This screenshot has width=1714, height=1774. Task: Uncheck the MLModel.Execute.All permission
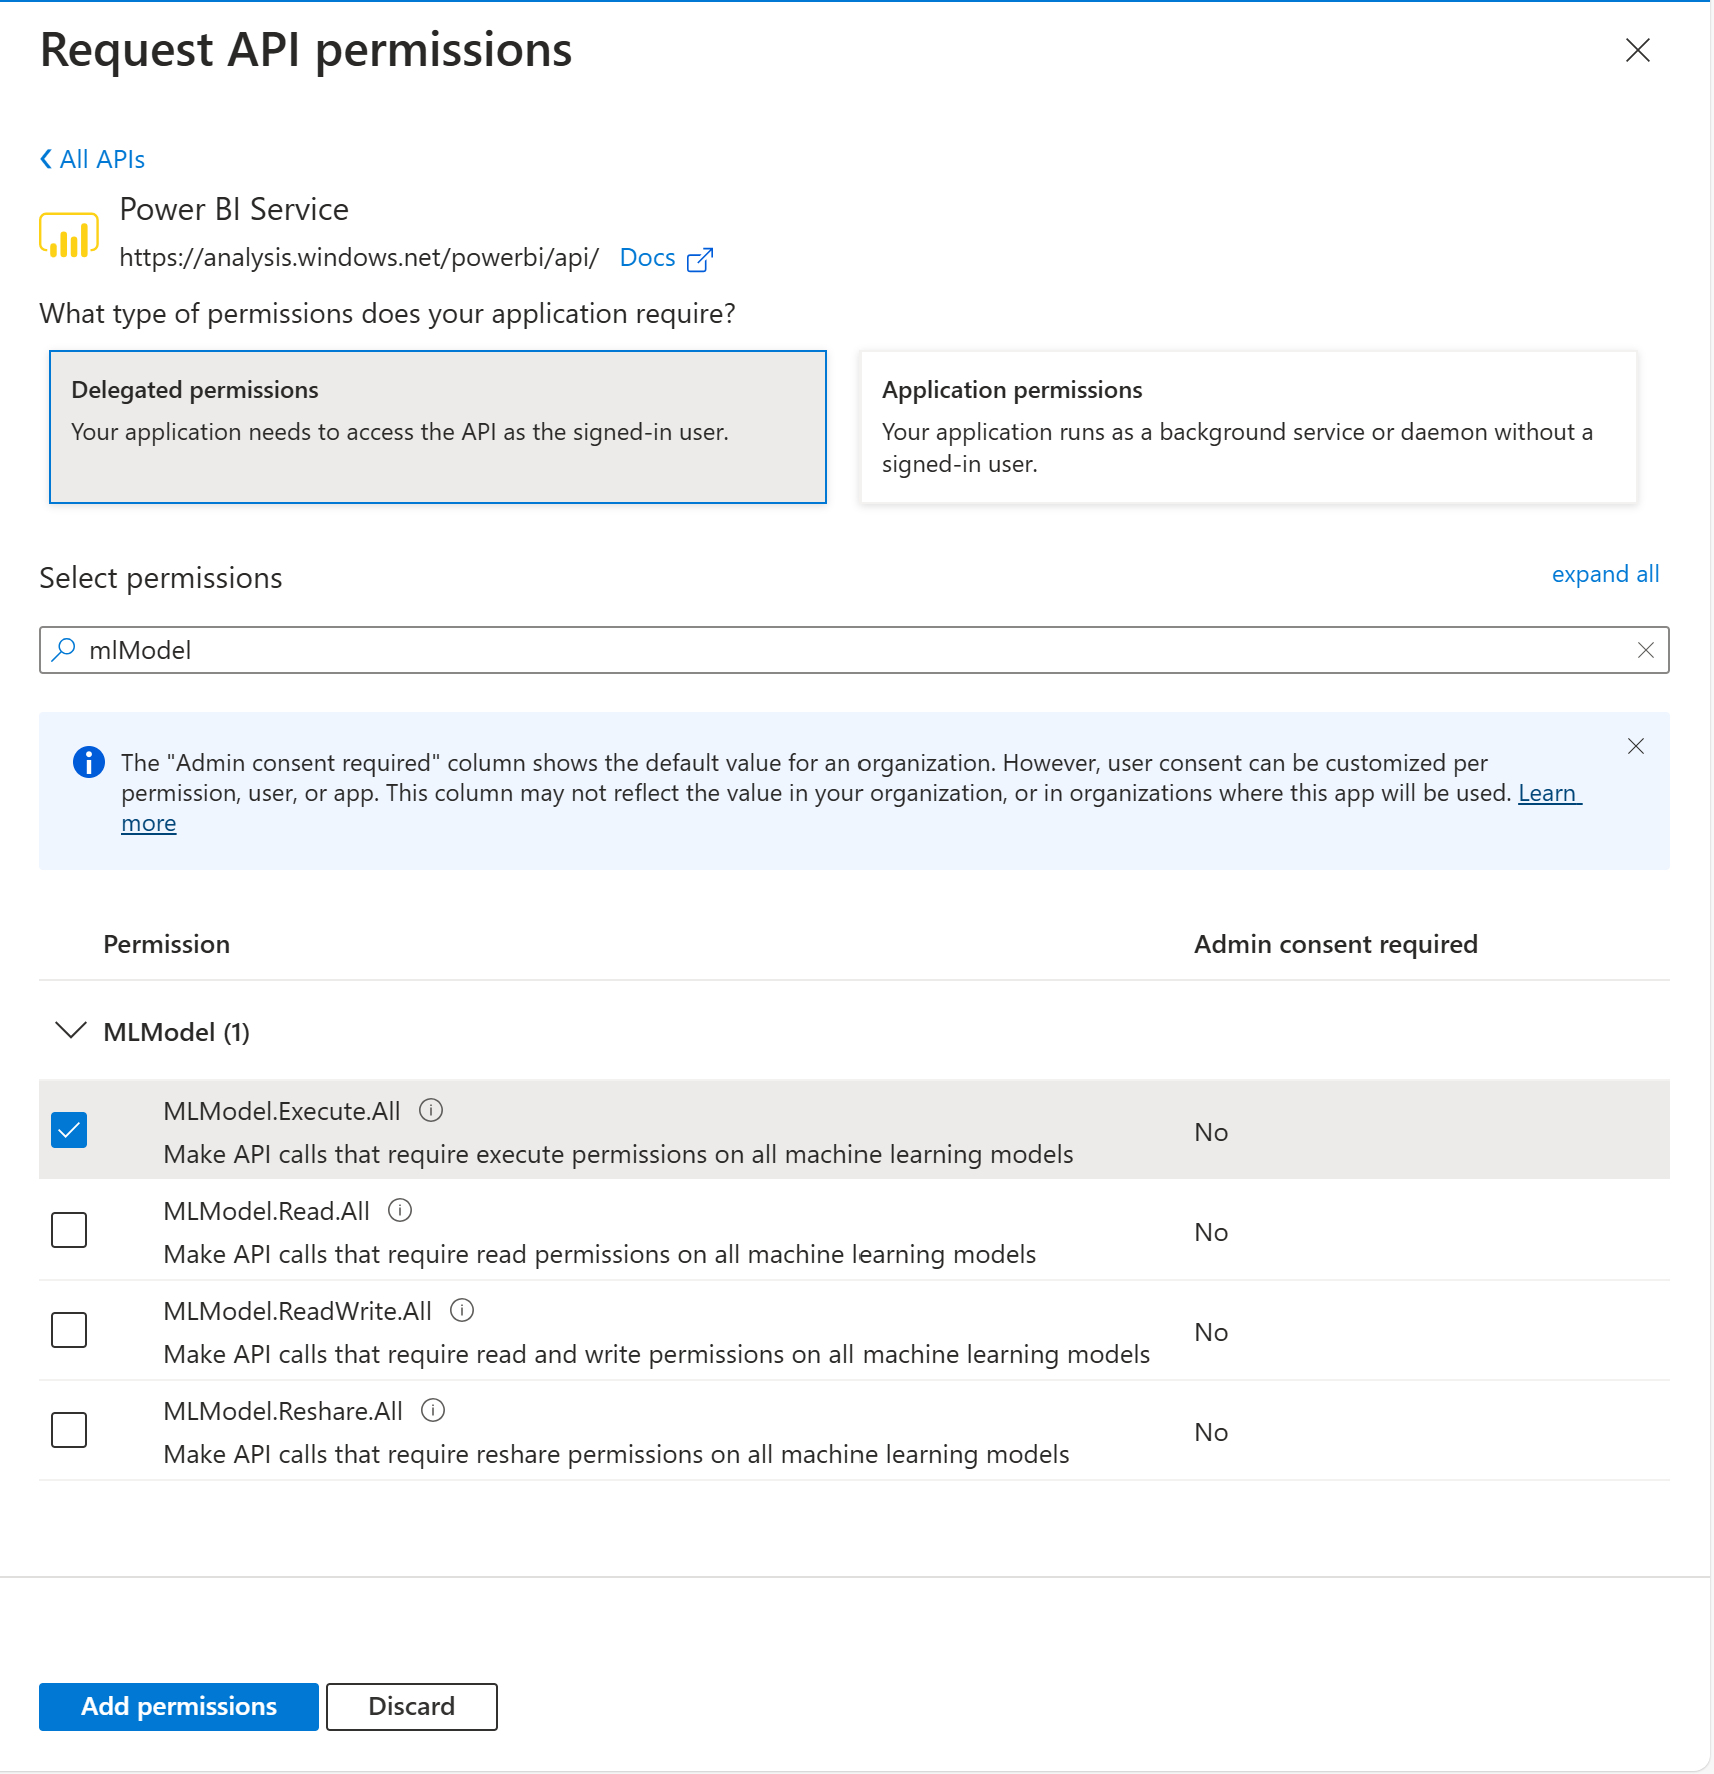point(69,1130)
